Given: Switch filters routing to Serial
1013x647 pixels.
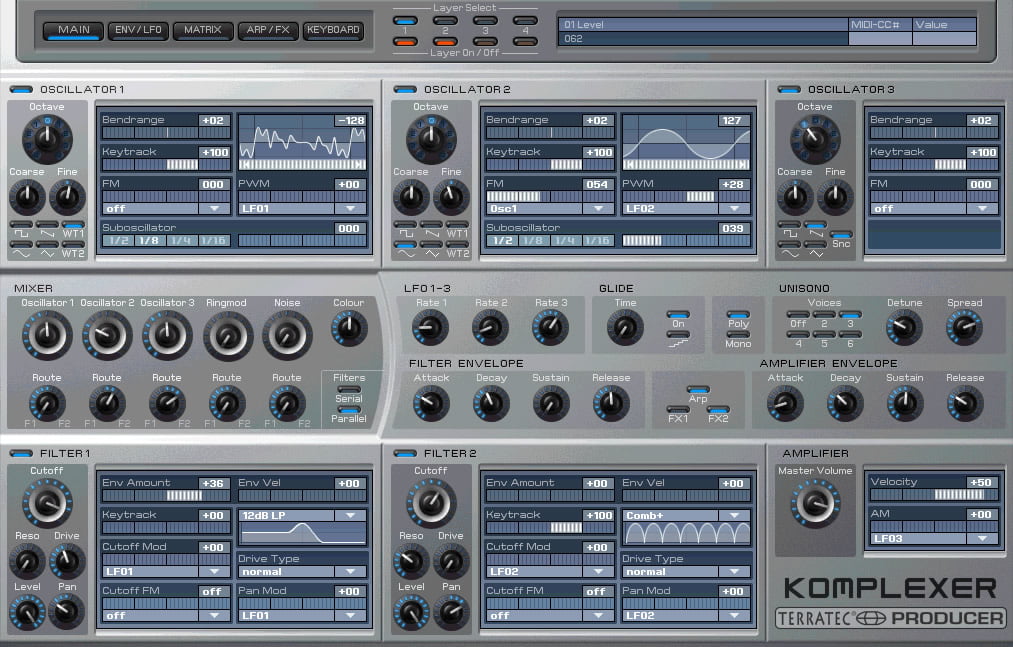Looking at the screenshot, I should pos(349,390).
